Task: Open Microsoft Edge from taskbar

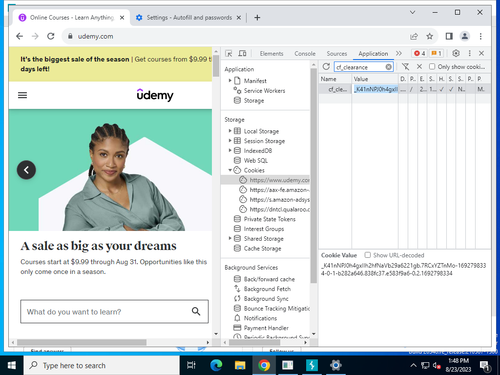Action: 216,365
